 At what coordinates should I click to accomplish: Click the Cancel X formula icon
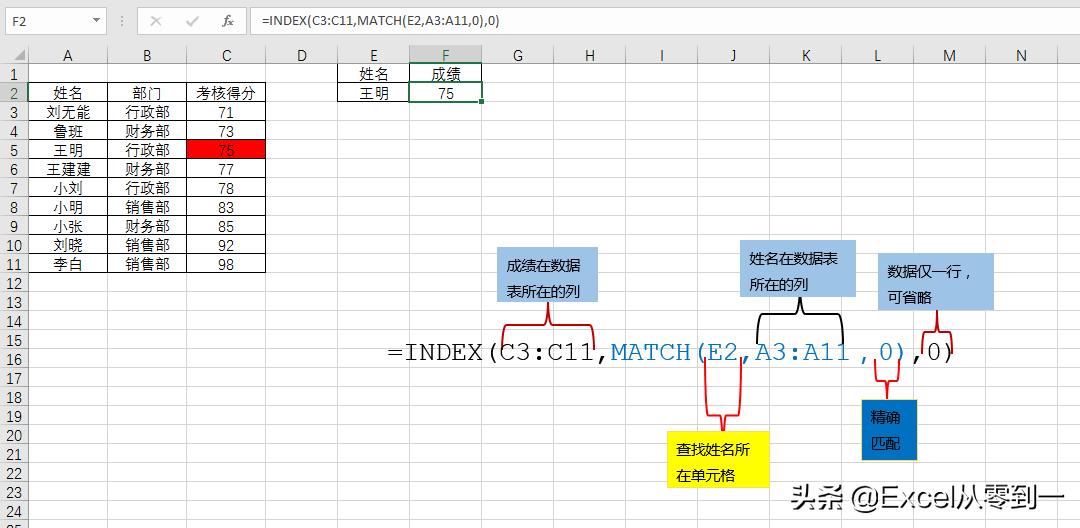[156, 21]
